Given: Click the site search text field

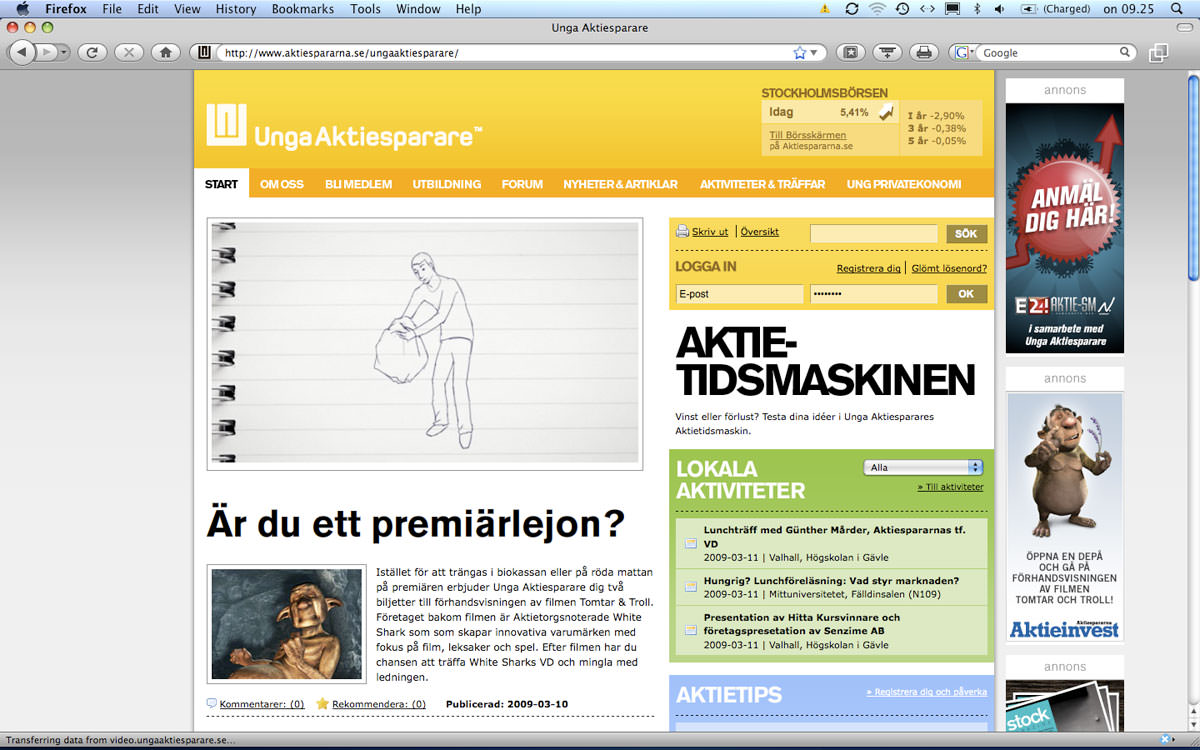Looking at the screenshot, I should point(874,234).
